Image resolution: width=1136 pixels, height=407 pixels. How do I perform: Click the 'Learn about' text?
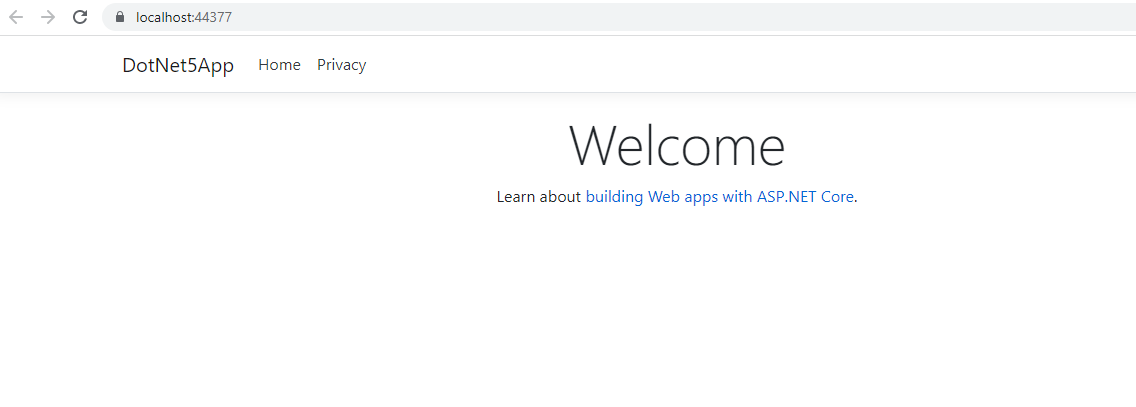coord(538,196)
